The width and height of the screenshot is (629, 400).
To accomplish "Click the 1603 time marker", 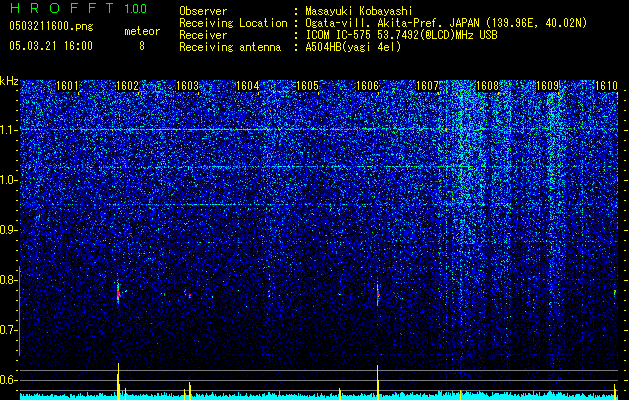I will [x=187, y=86].
